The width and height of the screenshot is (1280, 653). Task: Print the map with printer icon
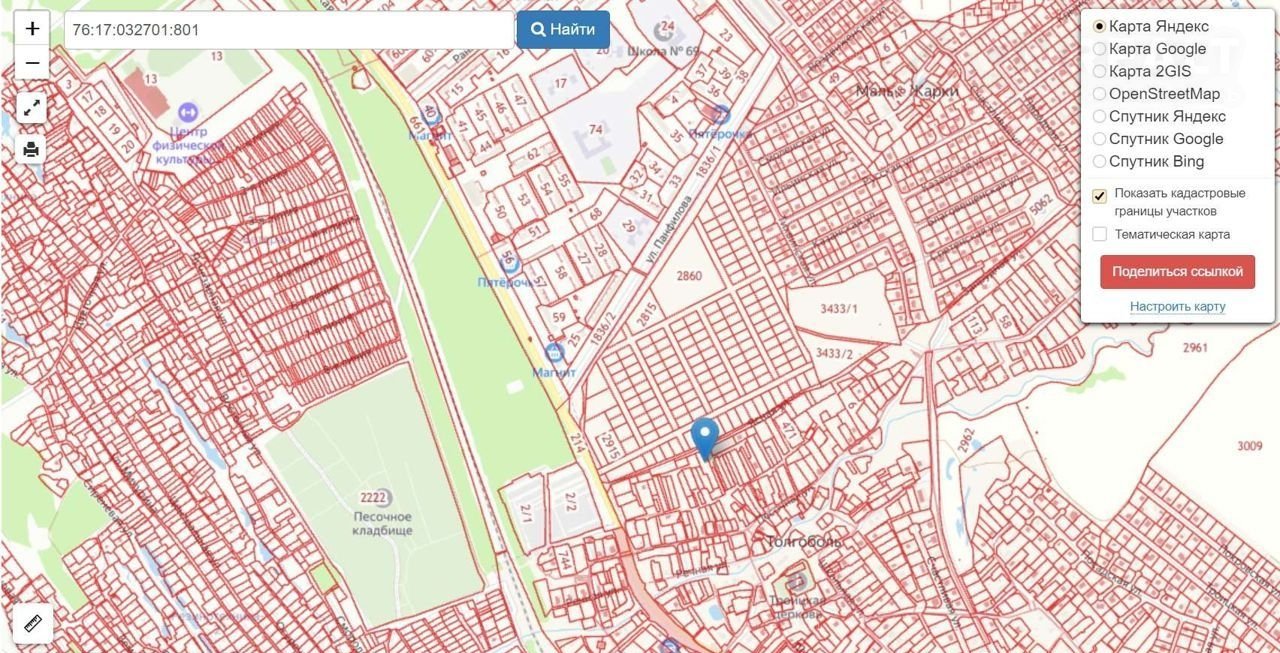click(x=32, y=150)
